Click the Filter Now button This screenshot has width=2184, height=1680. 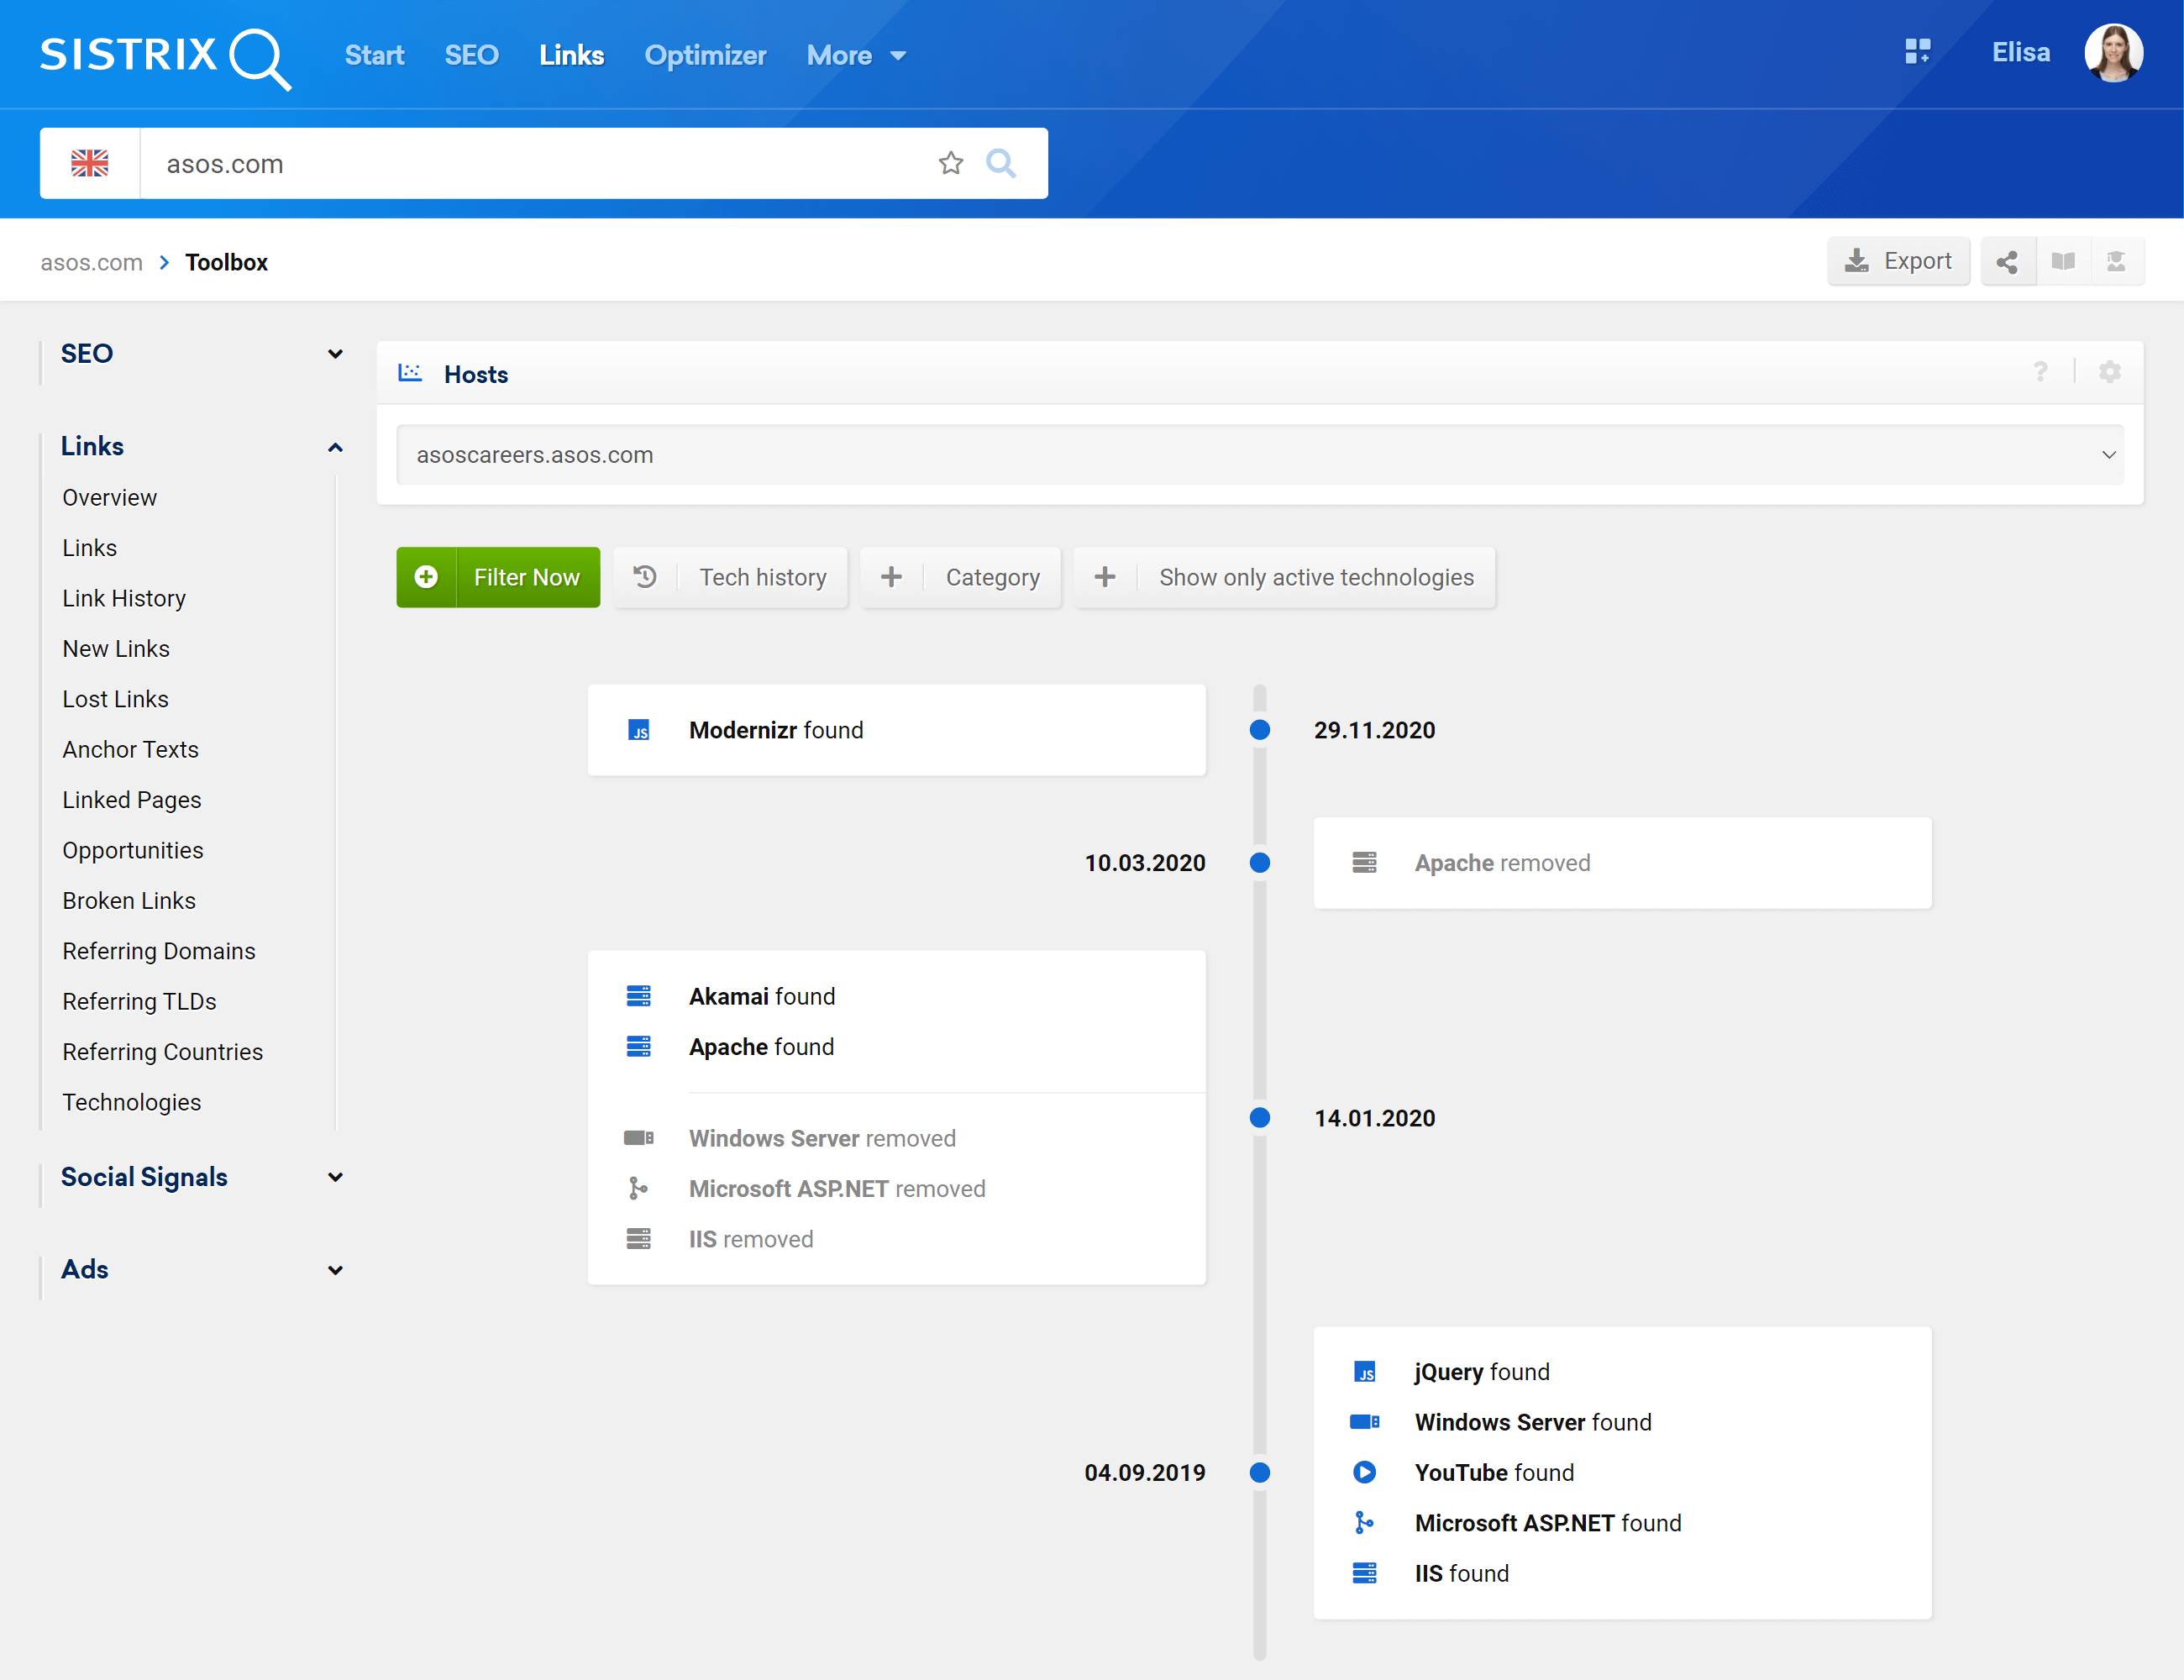[x=498, y=577]
